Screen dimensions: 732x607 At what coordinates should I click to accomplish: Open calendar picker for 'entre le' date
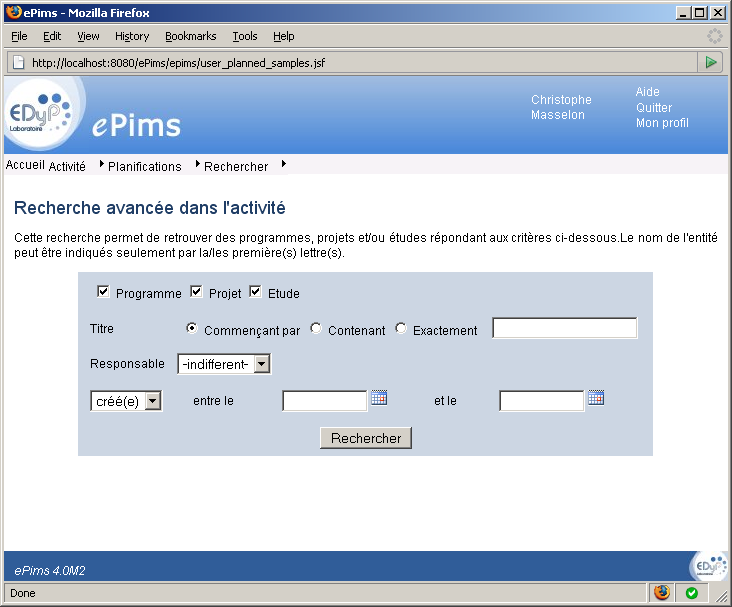379,398
